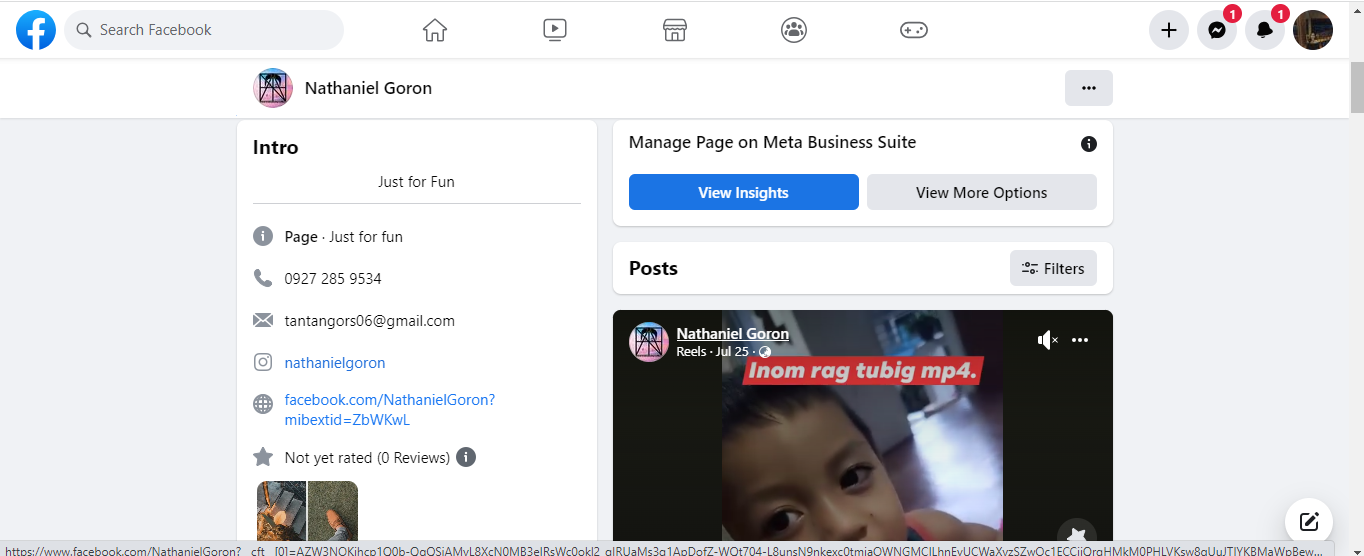
Task: Click the rating star icon
Action: [x=263, y=456]
